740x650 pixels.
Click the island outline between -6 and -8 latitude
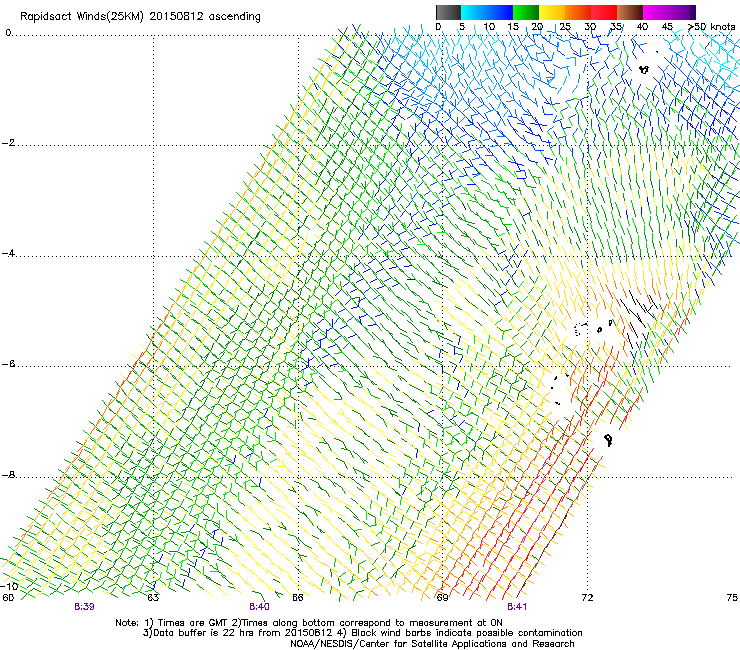point(609,440)
